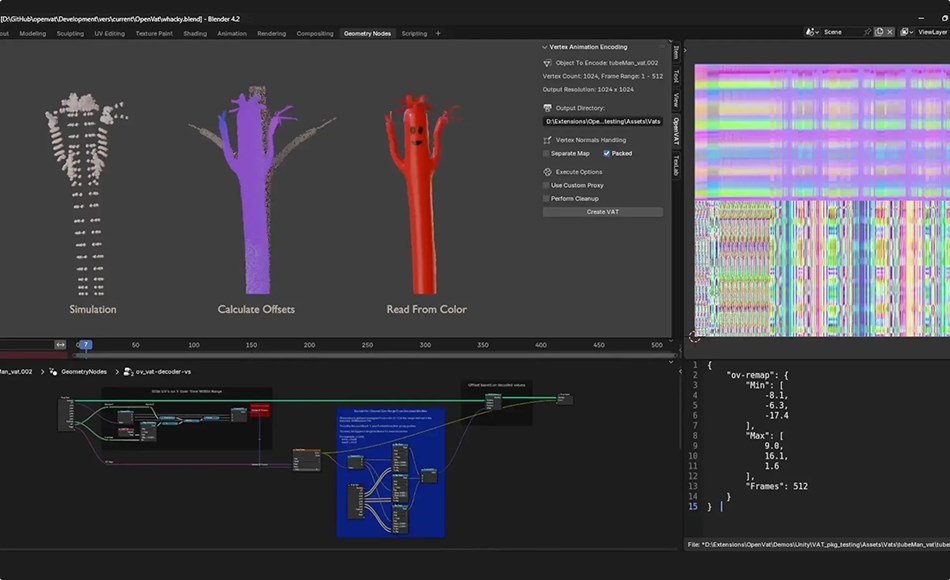
Task: Click the Execute Options icon
Action: (x=547, y=172)
